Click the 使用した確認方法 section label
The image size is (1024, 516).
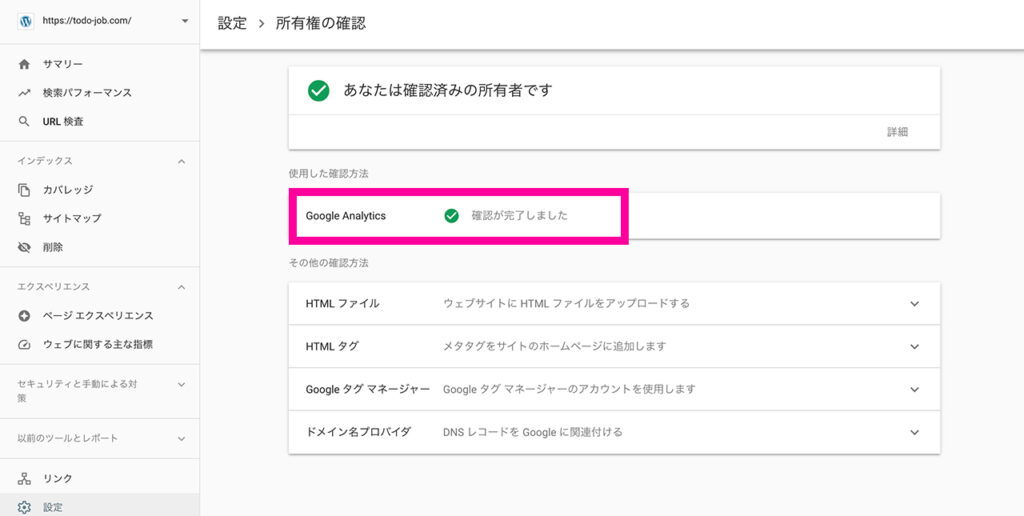[x=328, y=174]
